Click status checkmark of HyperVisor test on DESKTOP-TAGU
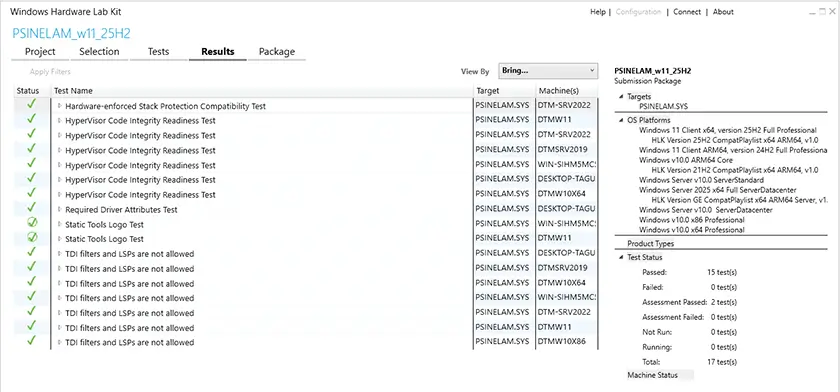 point(31,178)
